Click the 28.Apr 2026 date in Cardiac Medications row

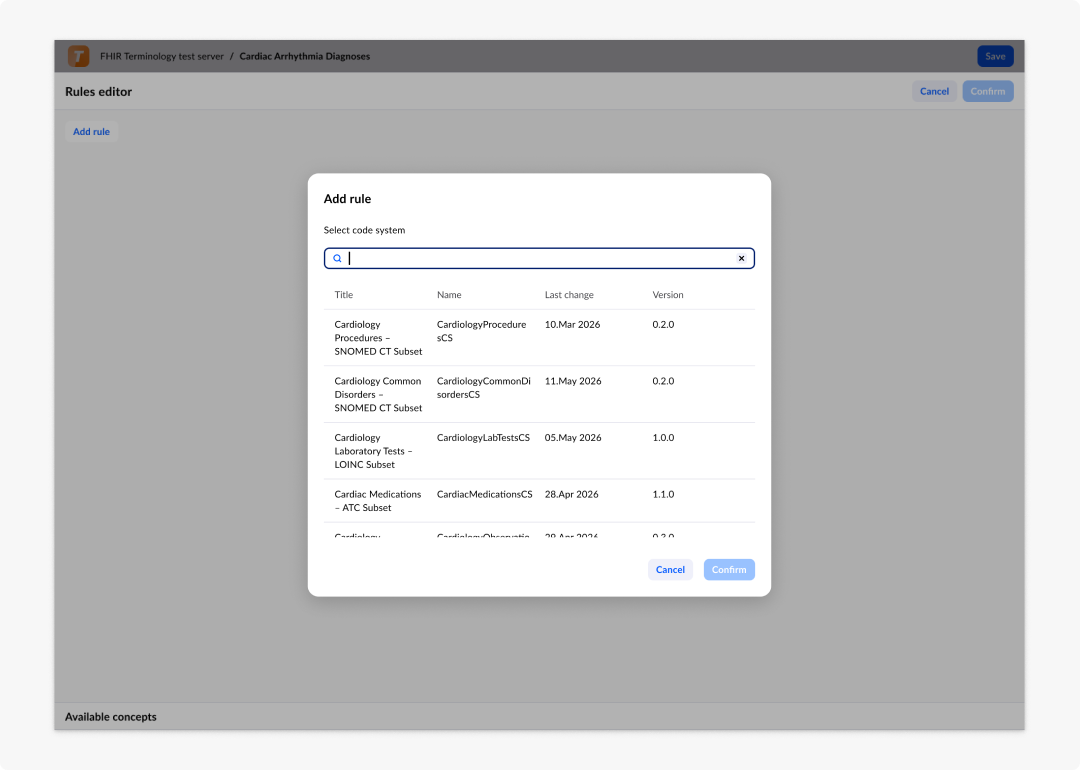point(572,494)
